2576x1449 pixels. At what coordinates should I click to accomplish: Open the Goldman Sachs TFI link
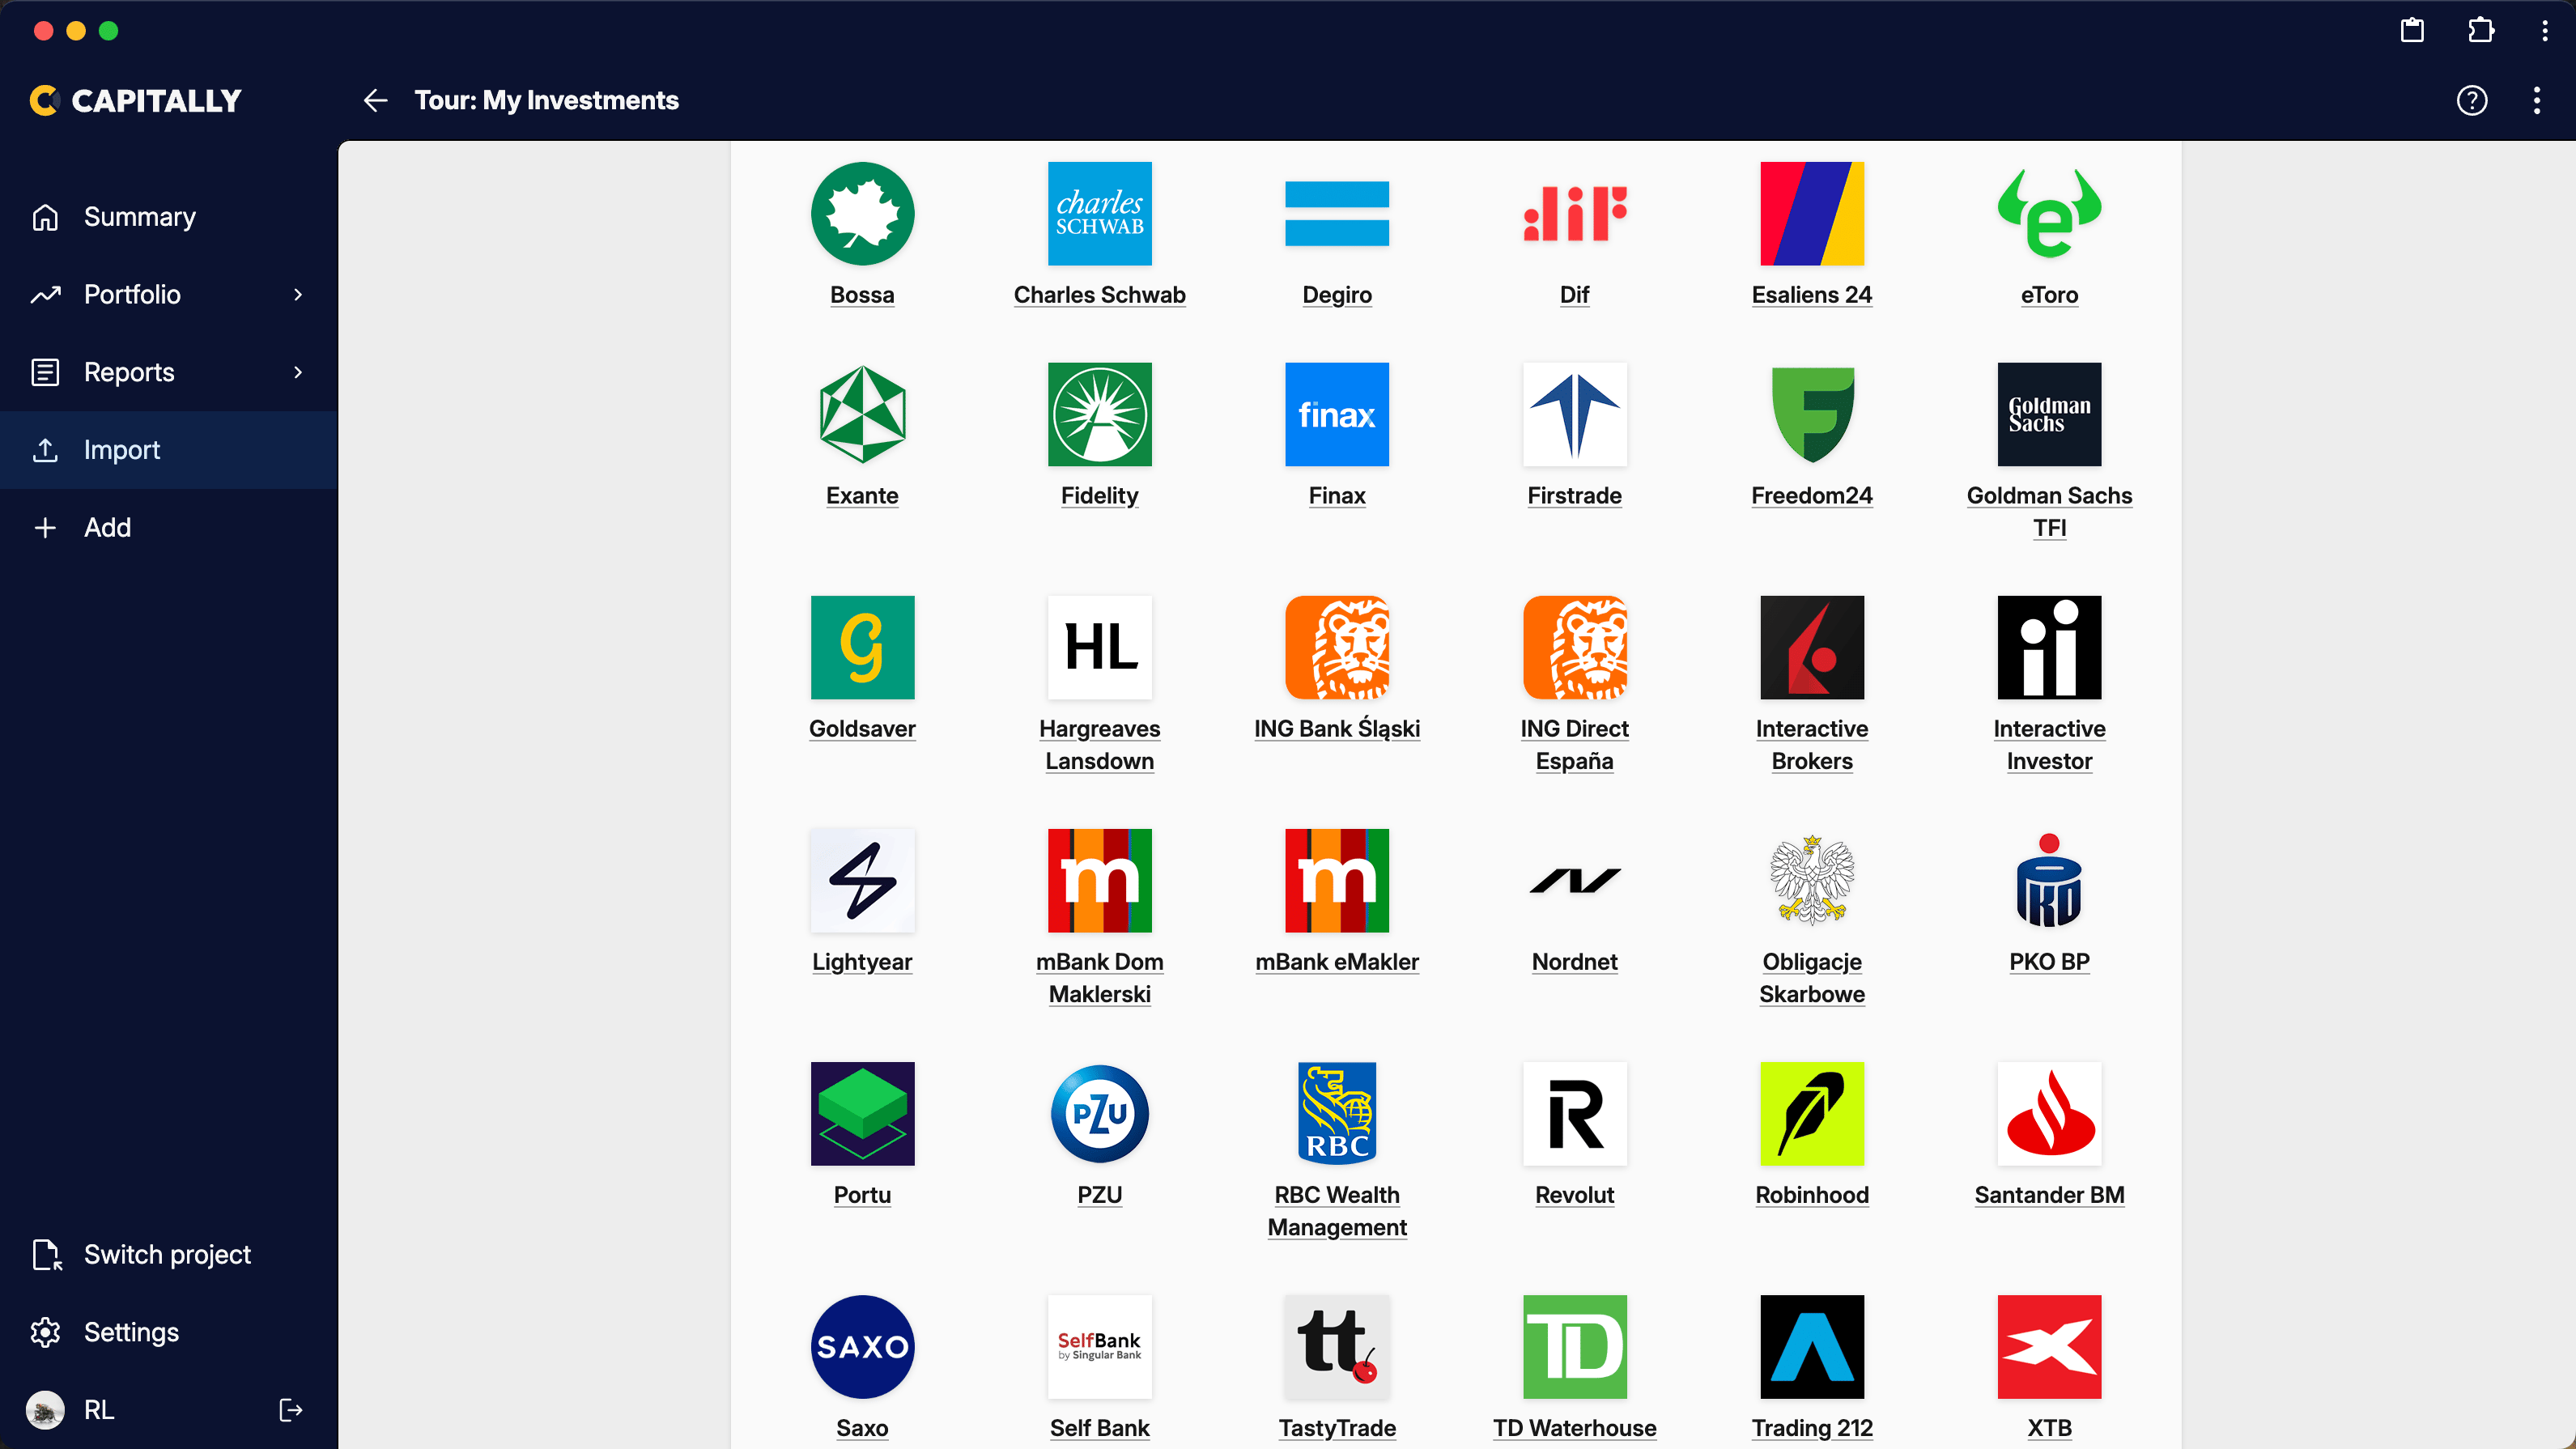click(x=2049, y=512)
